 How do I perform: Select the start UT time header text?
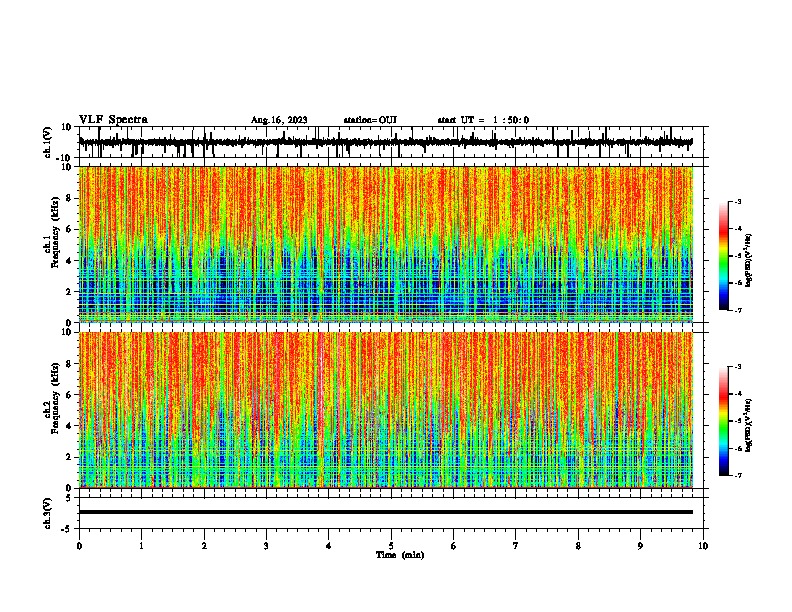tap(483, 120)
